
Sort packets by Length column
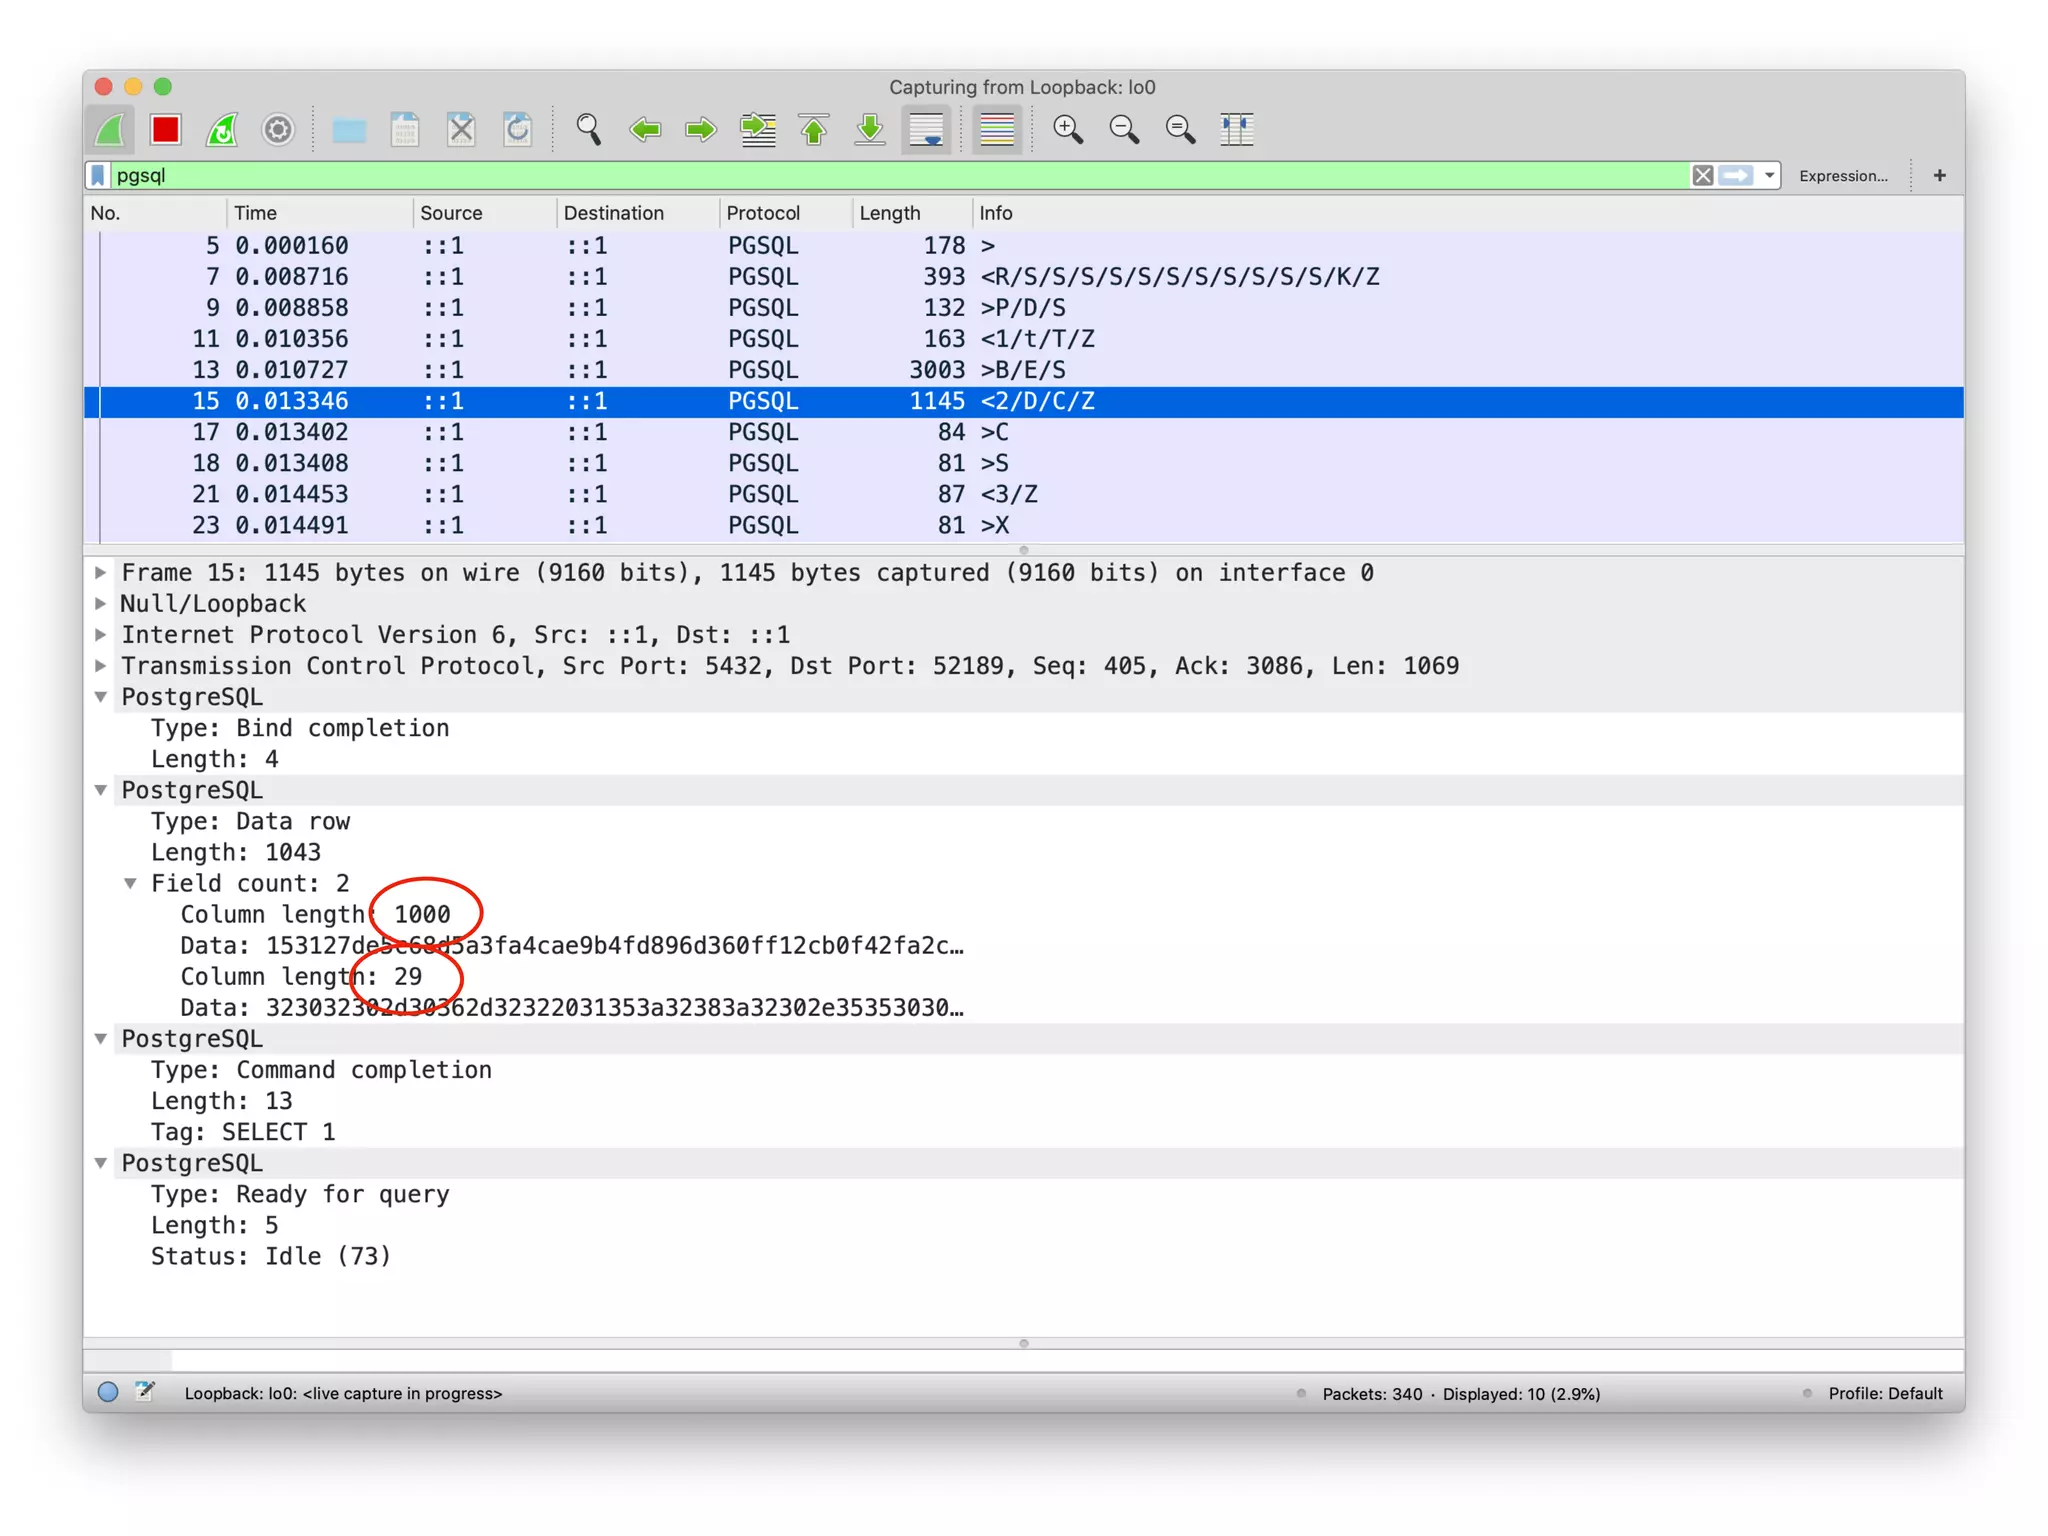912,213
